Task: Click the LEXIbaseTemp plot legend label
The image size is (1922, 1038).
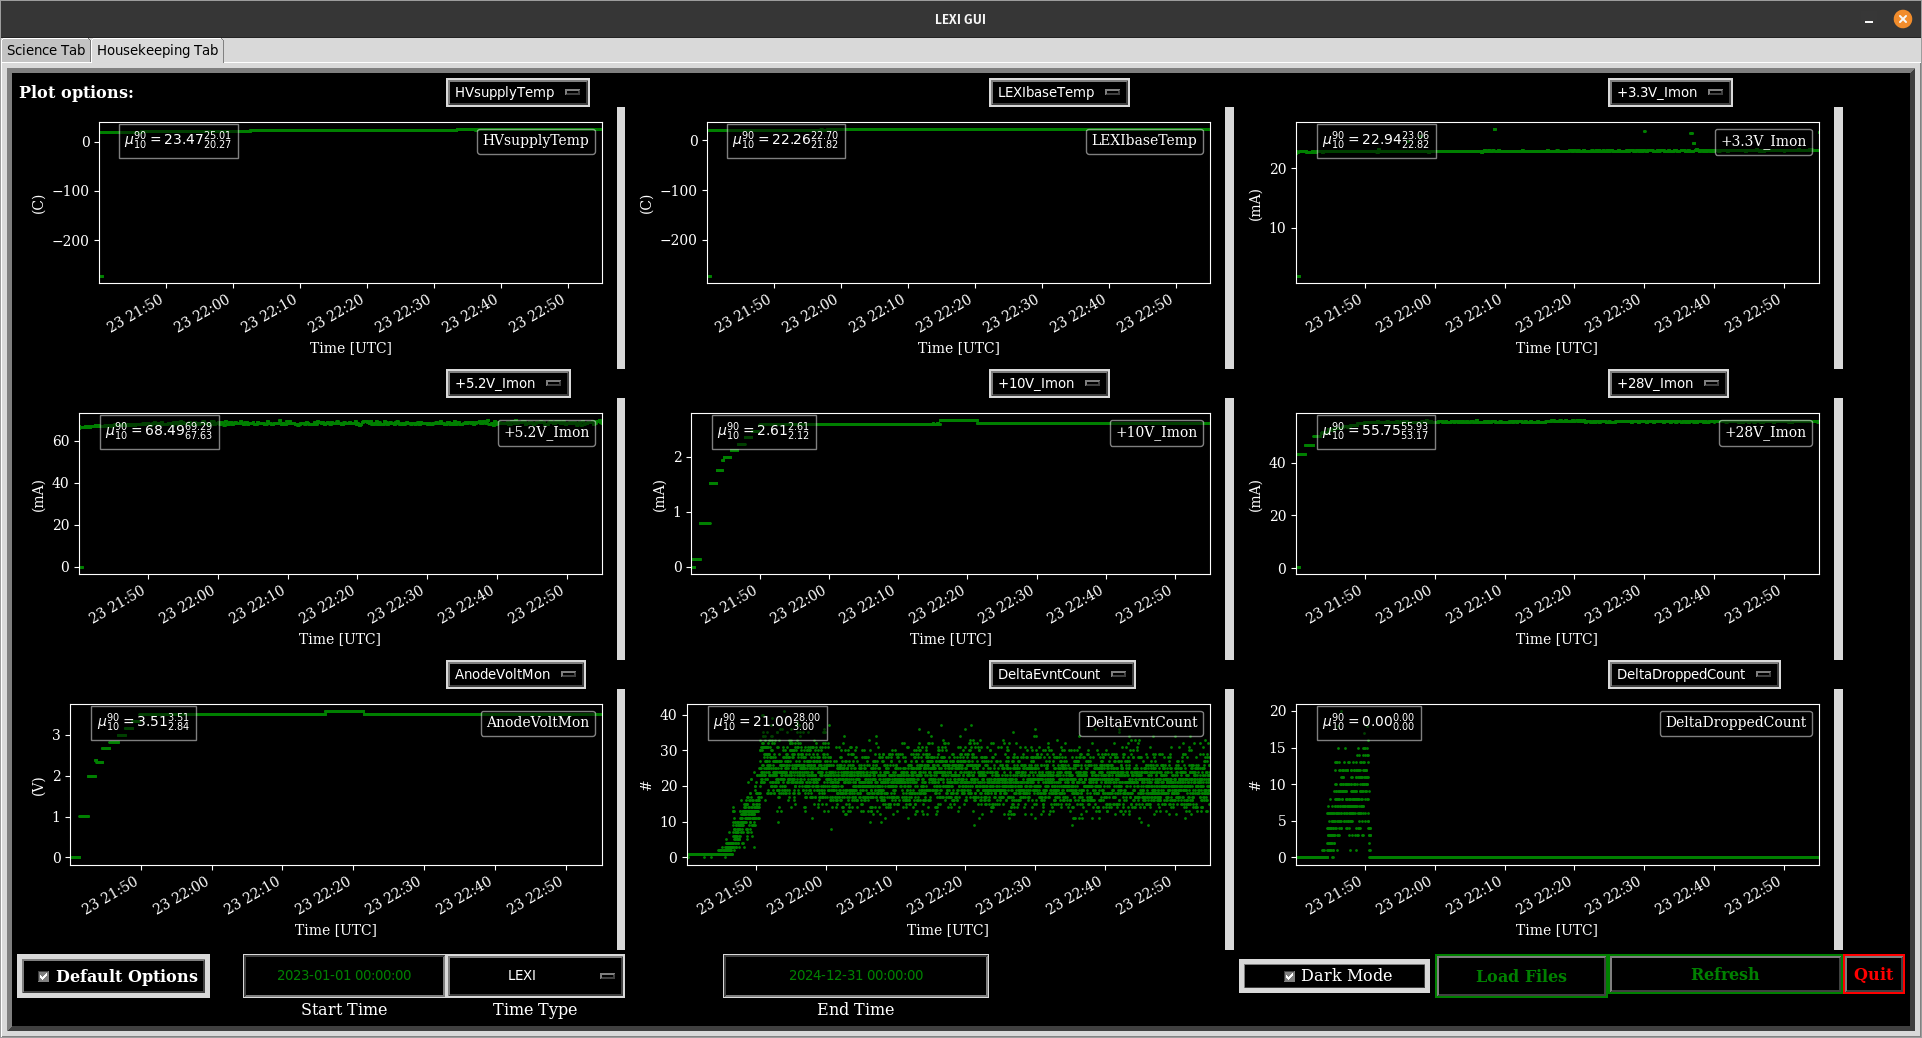Action: (1144, 140)
